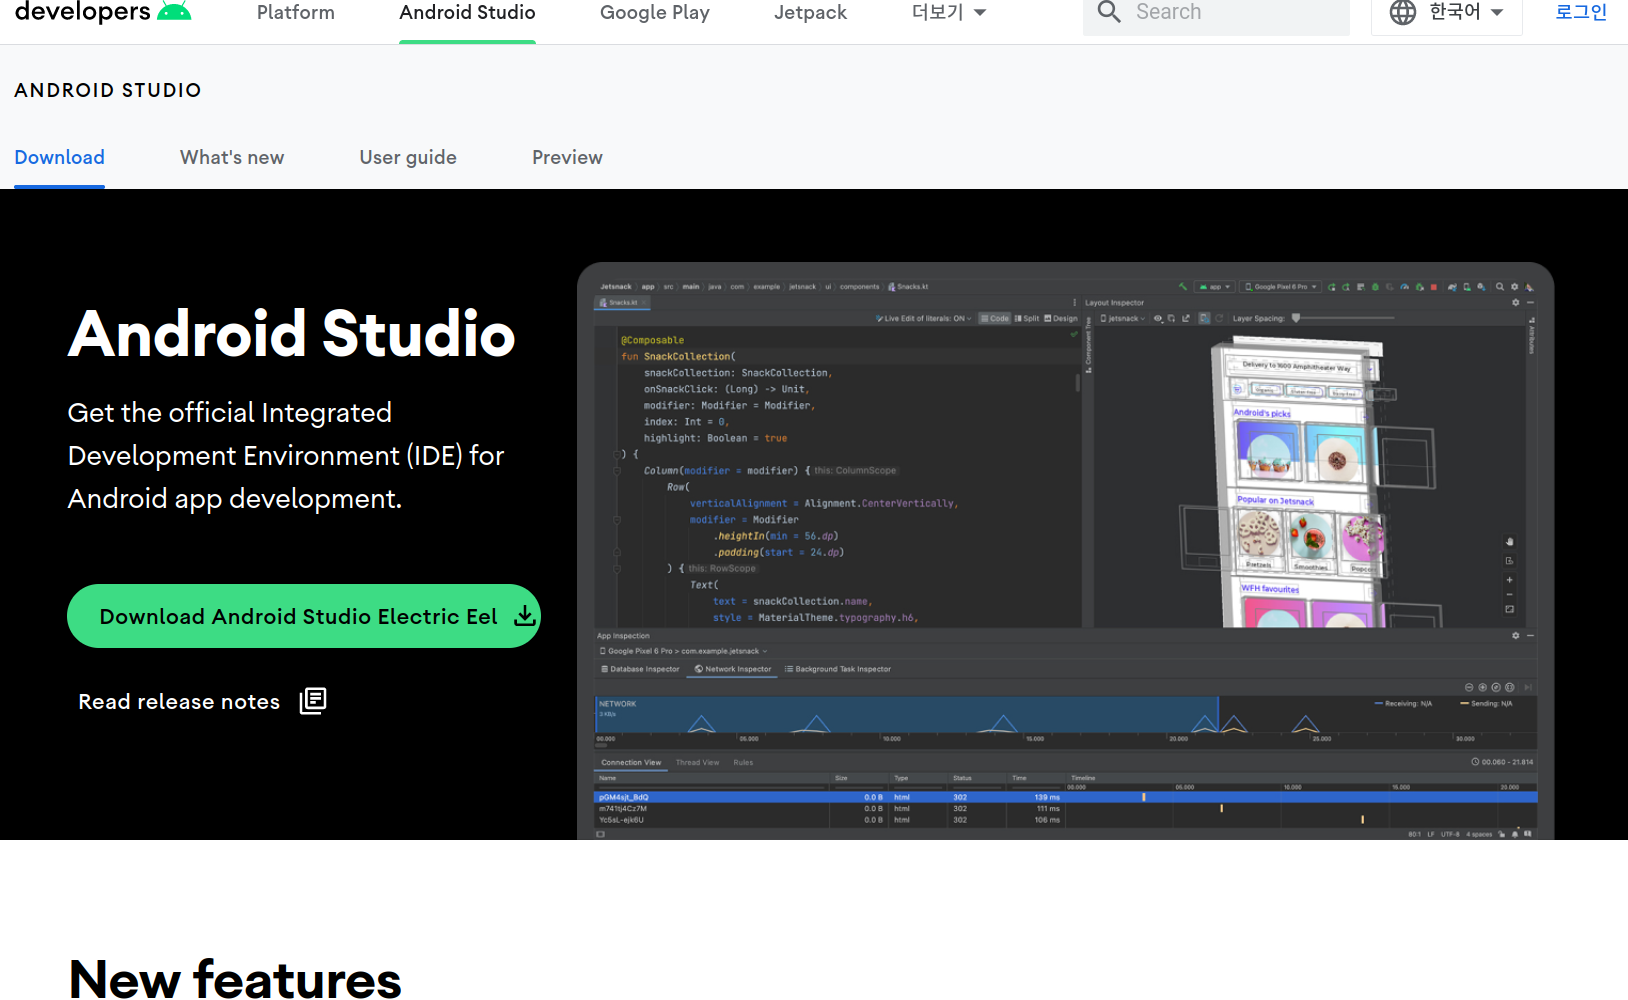The image size is (1628, 1000).
Task: Click the Search input field
Action: pos(1216,13)
